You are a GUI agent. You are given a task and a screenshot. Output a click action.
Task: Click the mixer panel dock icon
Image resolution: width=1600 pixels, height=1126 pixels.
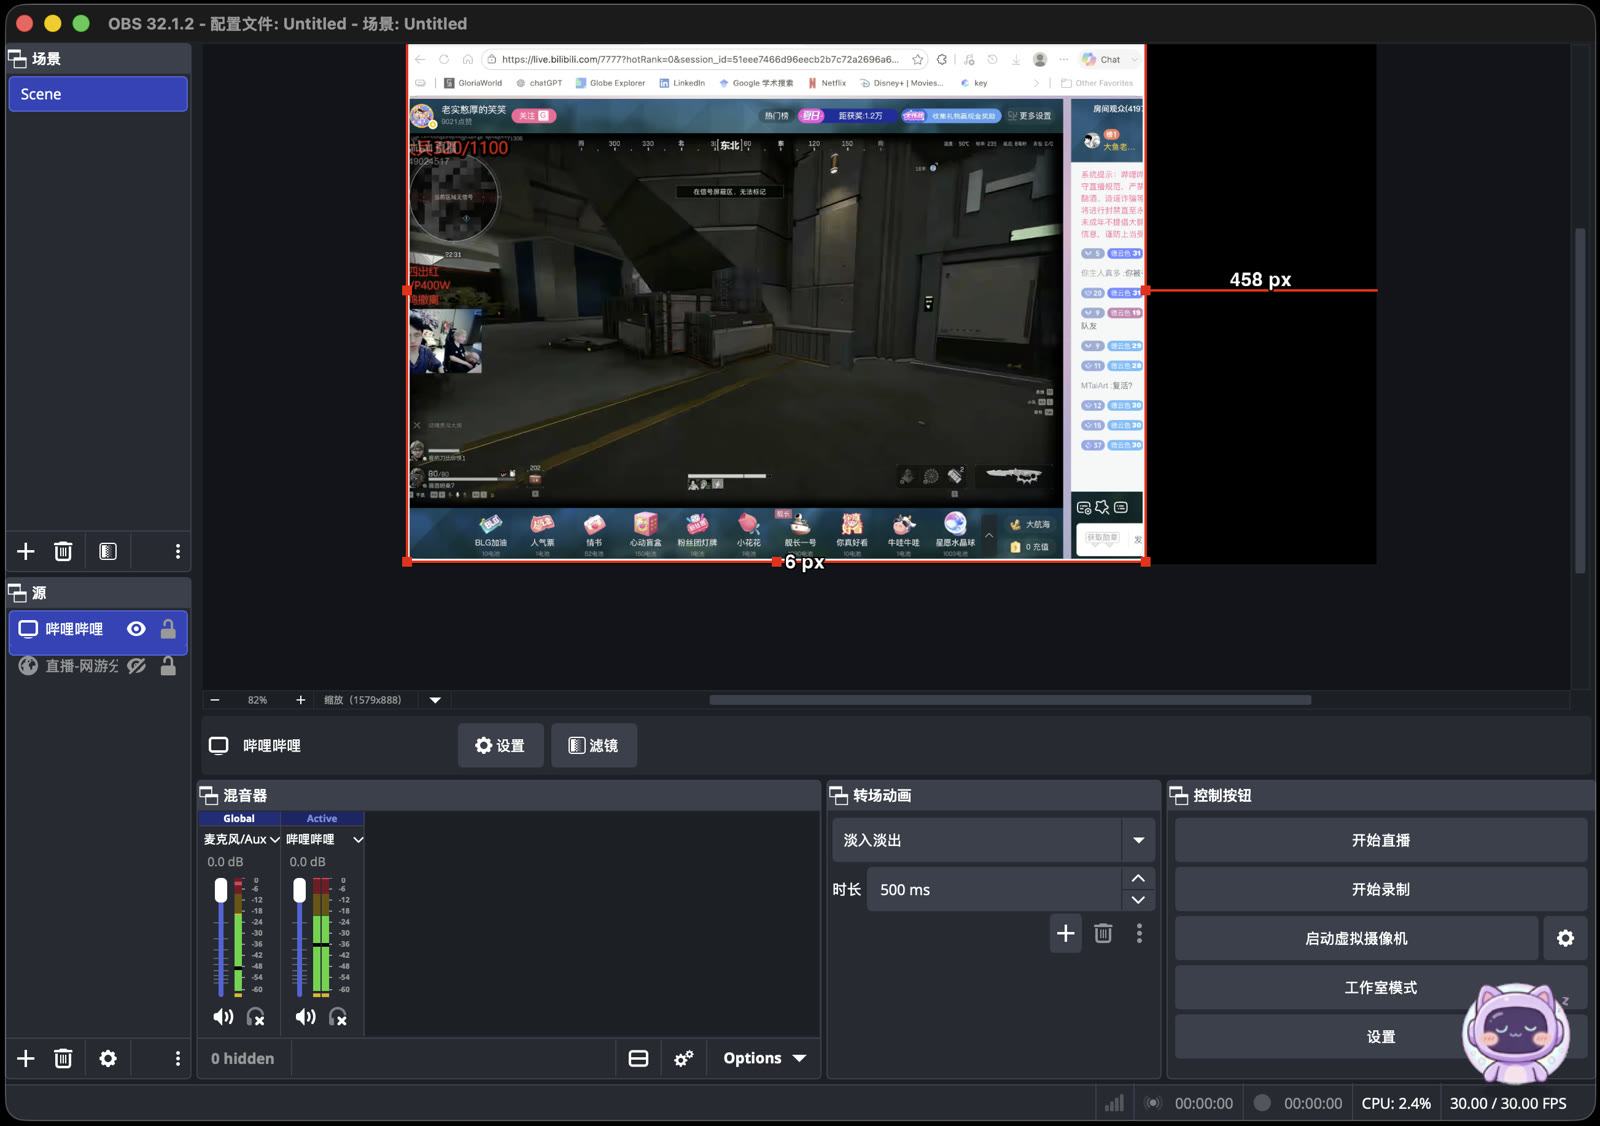tap(209, 795)
